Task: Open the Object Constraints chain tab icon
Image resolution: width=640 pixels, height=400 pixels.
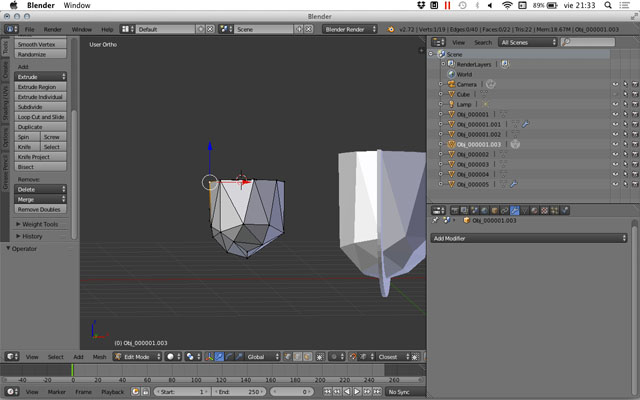Action: [504, 210]
